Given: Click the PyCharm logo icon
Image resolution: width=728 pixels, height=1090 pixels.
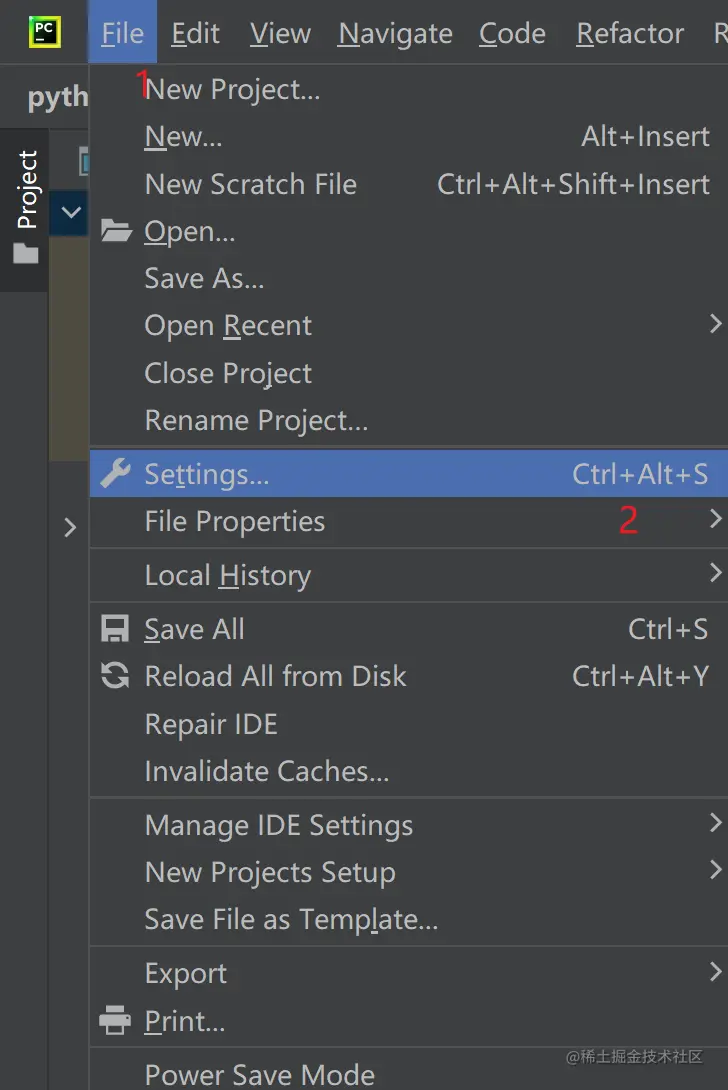Looking at the screenshot, I should 44,33.
